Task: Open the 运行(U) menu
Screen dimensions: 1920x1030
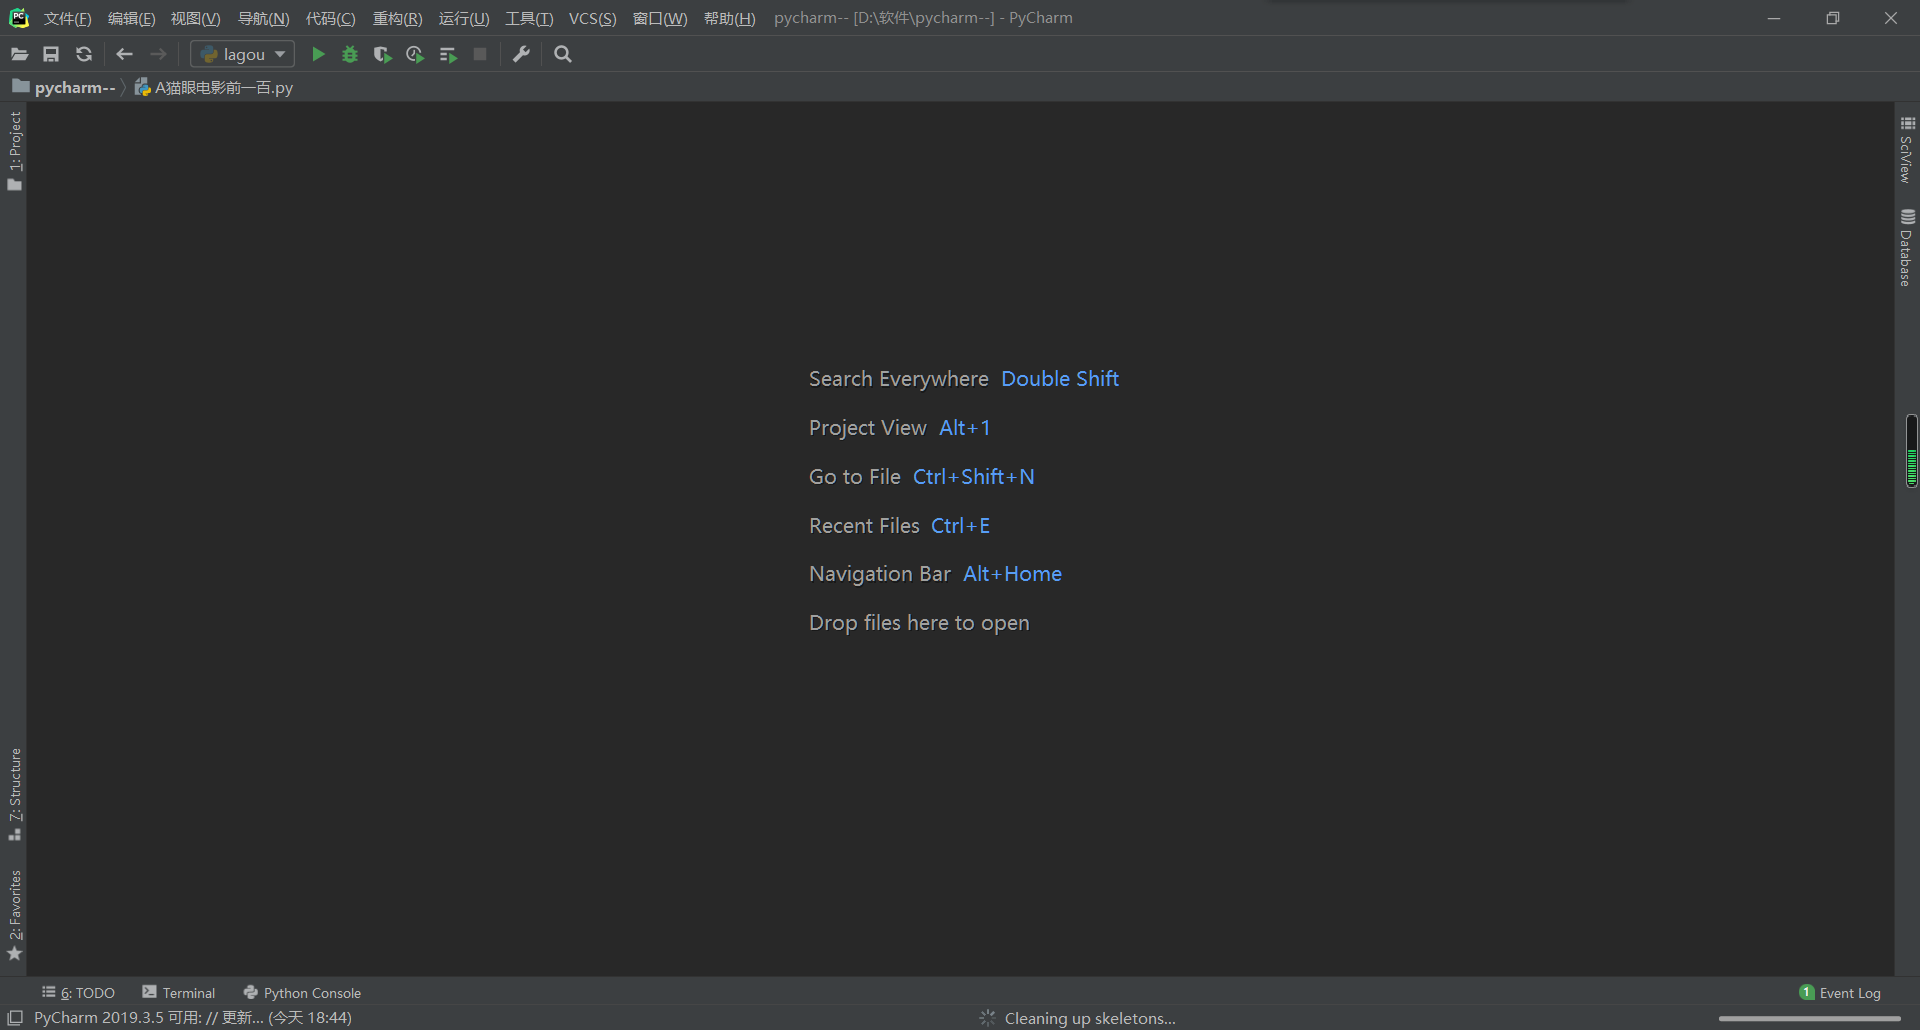Action: pos(464,19)
